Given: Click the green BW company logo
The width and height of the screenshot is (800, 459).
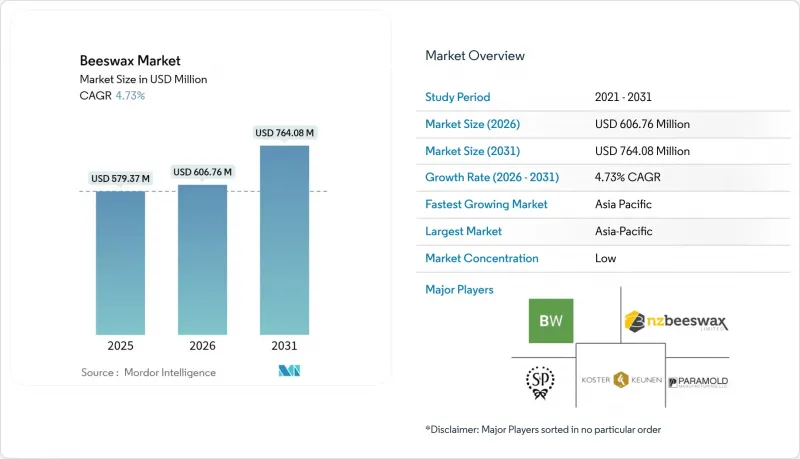Looking at the screenshot, I should pos(551,320).
